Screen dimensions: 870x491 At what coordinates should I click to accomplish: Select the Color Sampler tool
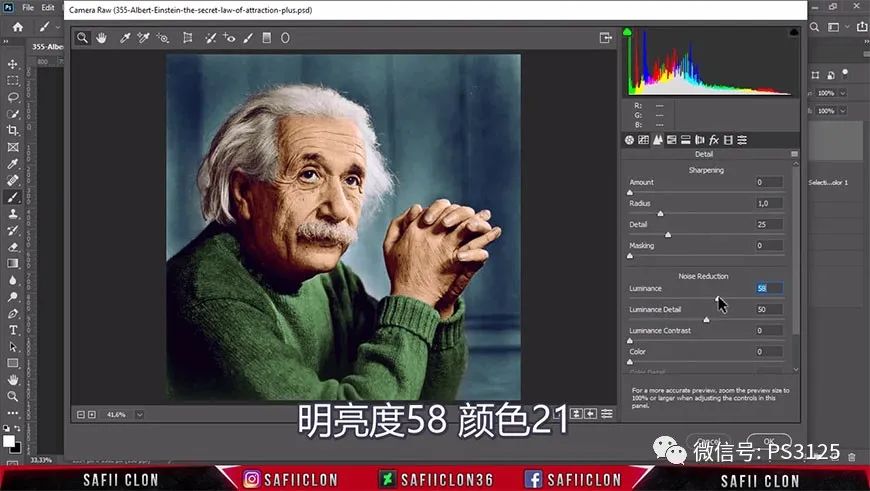click(x=143, y=38)
